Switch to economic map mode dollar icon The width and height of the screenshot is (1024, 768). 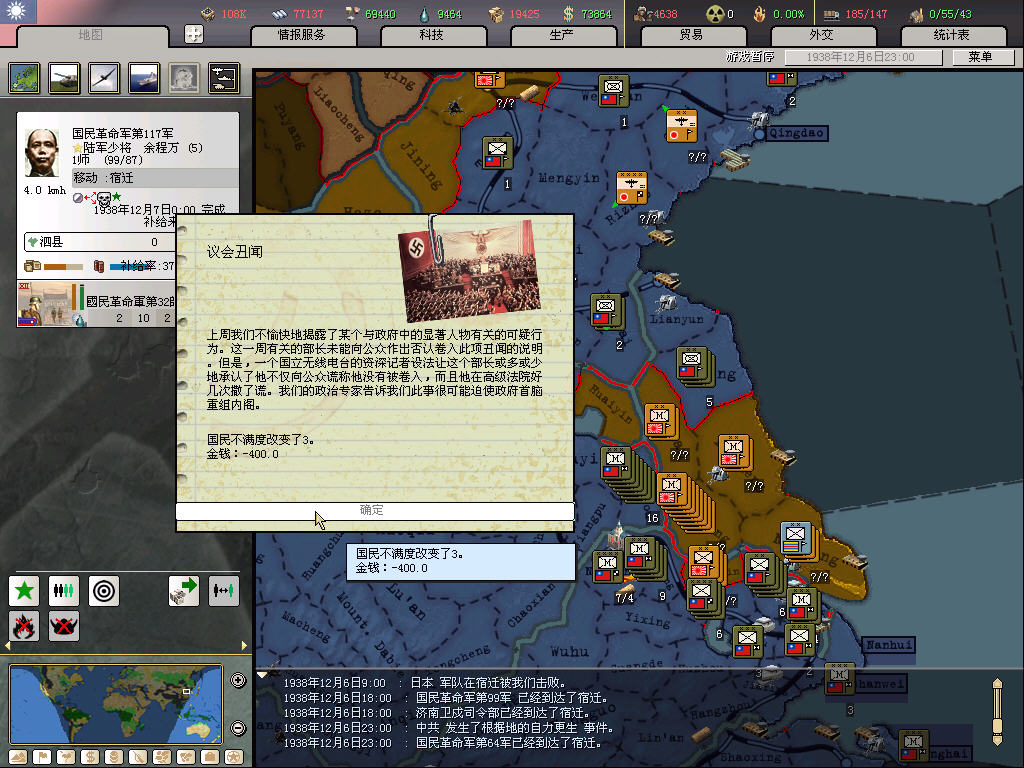[x=90, y=757]
